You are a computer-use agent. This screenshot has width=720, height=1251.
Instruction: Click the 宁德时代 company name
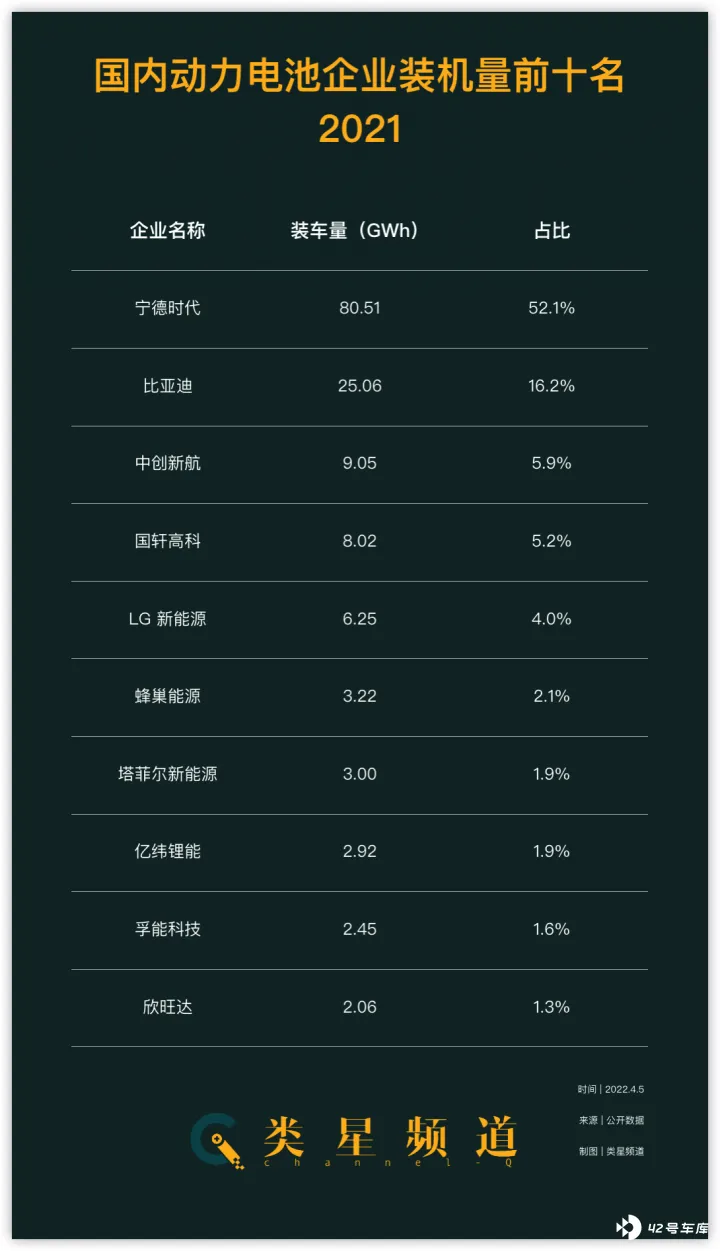168,308
